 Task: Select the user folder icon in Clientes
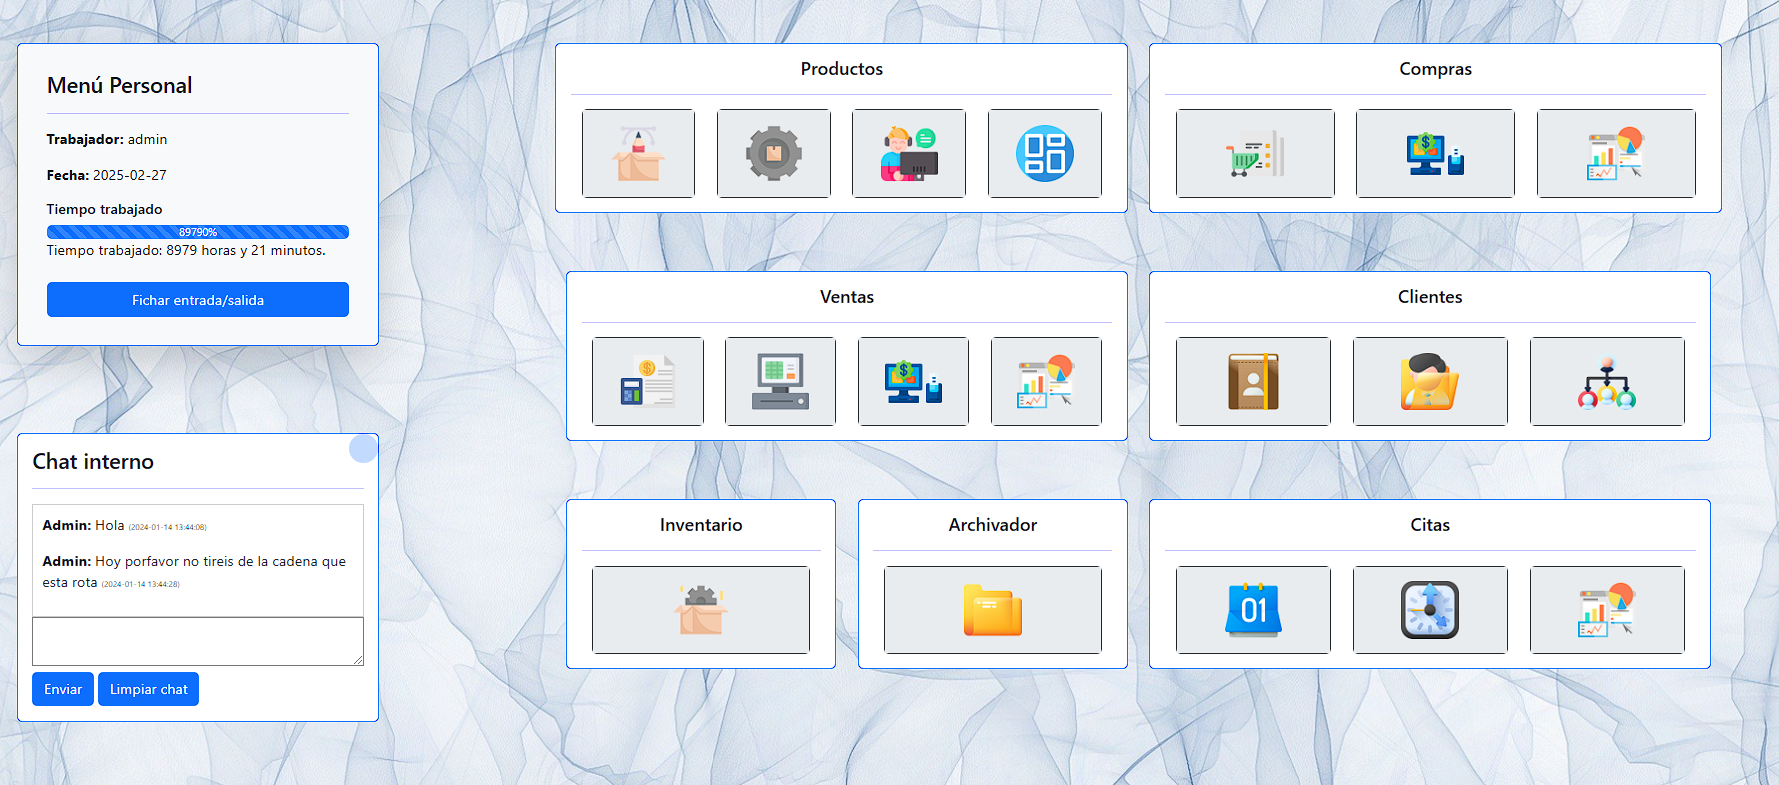pyautogui.click(x=1429, y=381)
